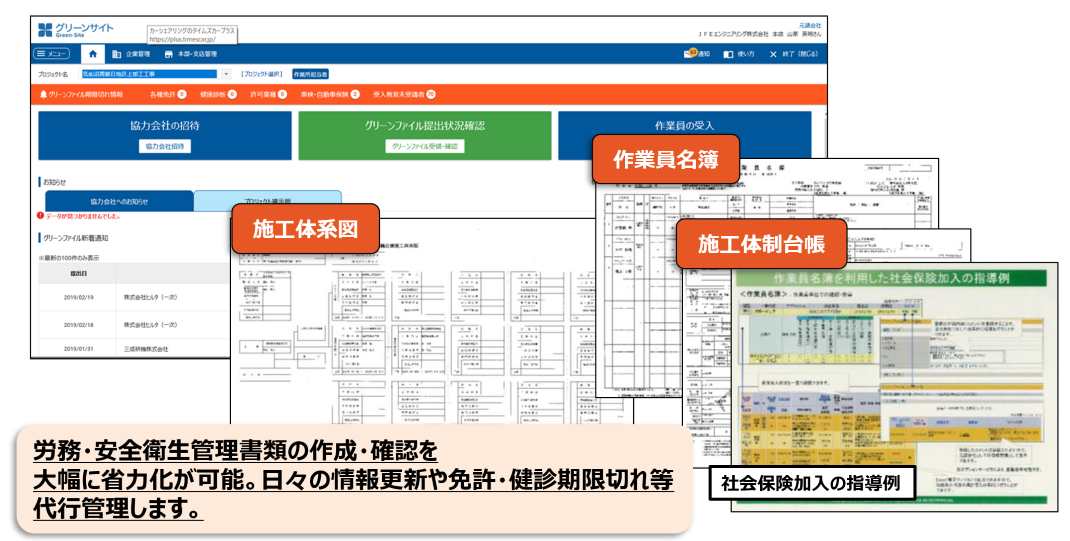Viewport: 1070px width, 541px height.
Task: Click the 提出日 column header
Action: [78, 273]
